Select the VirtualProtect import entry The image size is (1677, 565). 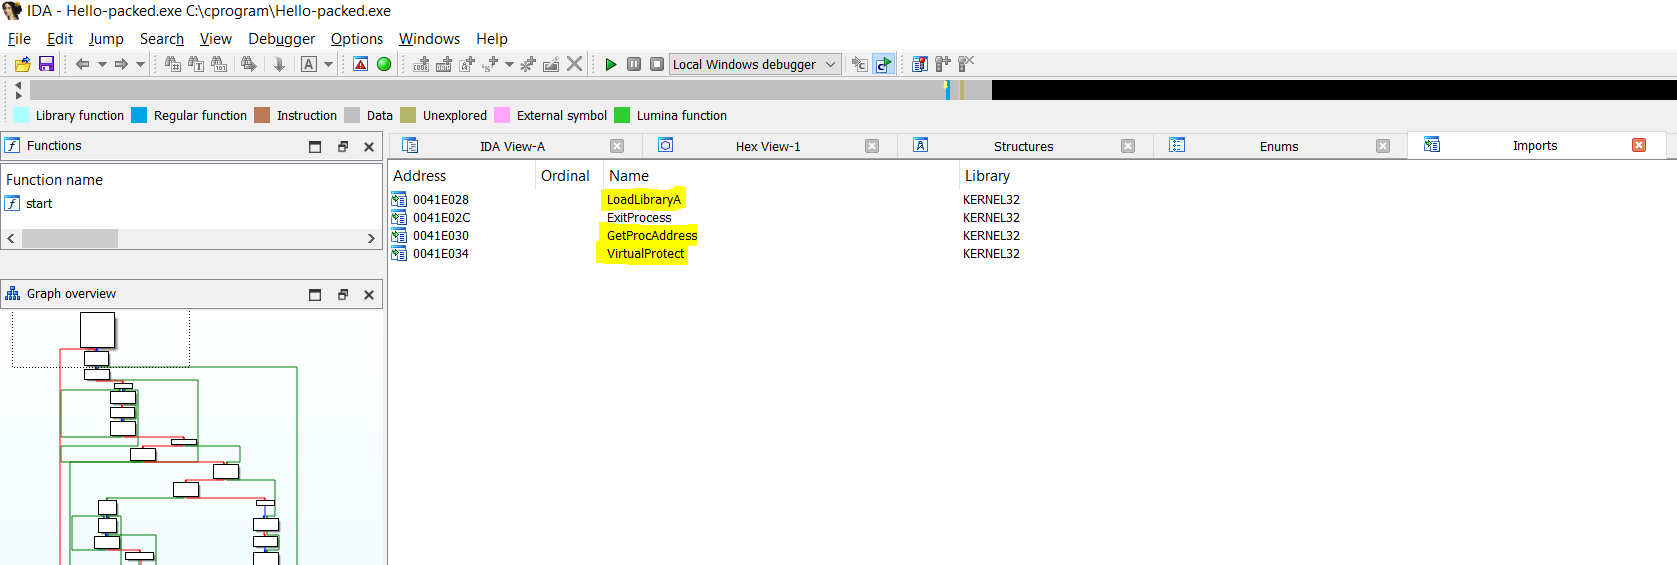[x=645, y=254]
